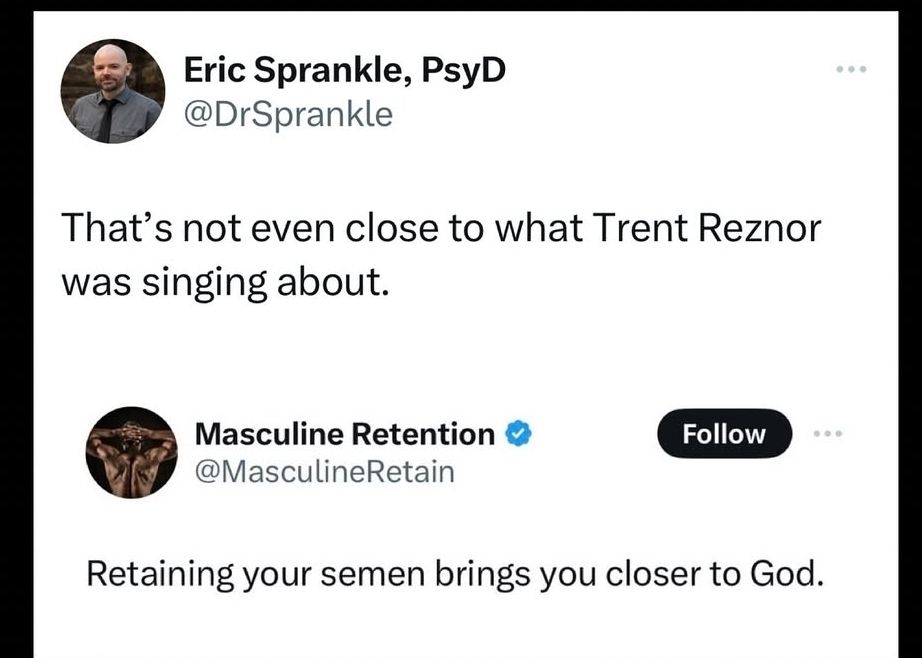Image resolution: width=922 pixels, height=658 pixels.
Task: Click Eric Sprankle's profile picture
Action: [112, 92]
